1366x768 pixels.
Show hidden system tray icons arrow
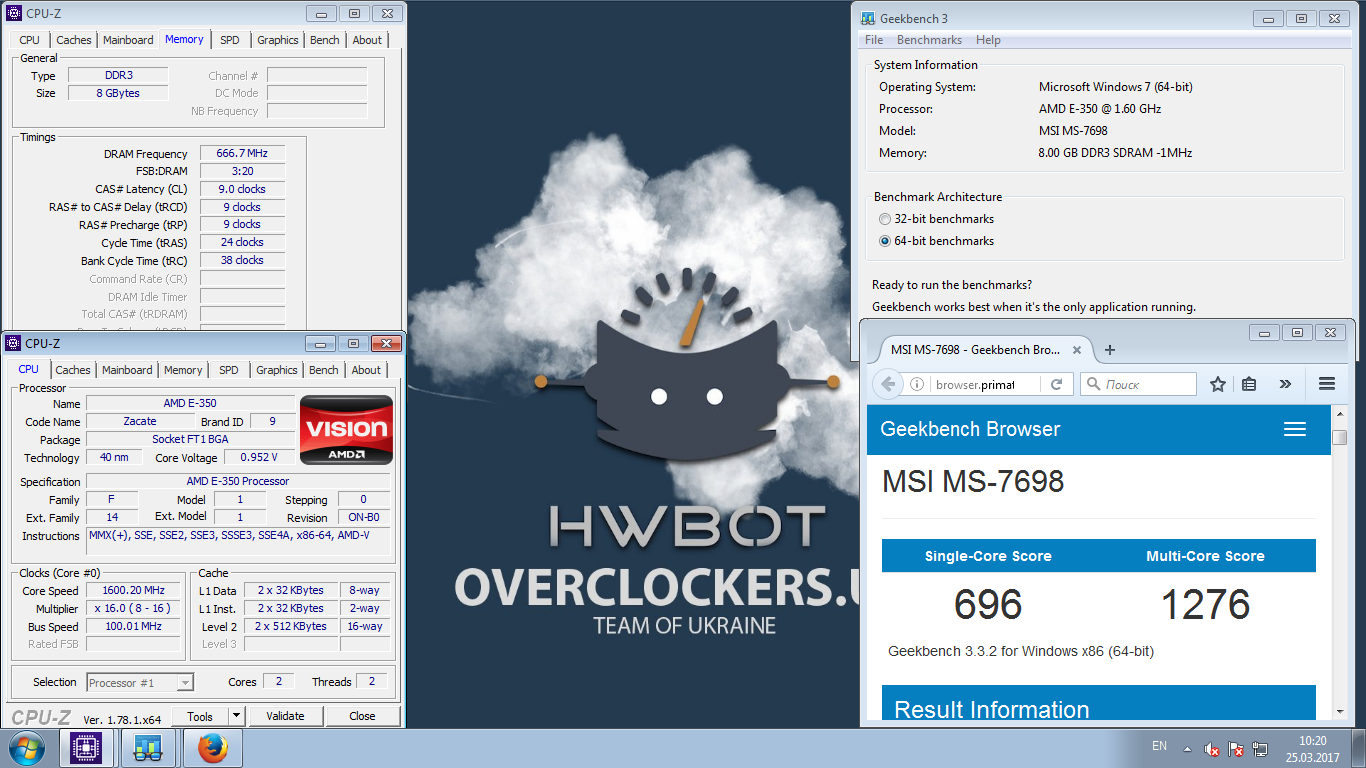pos(1187,748)
